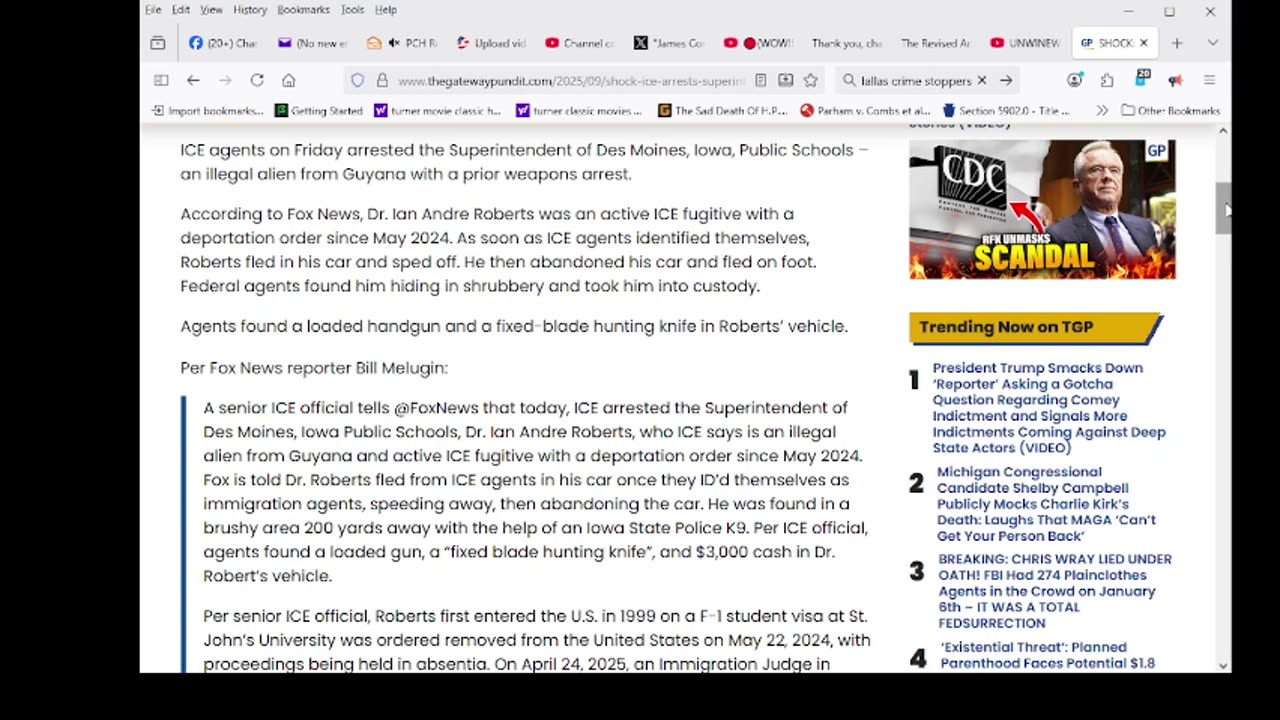
Task: Click the page vertical scrollbar thumb
Action: click(x=1223, y=209)
